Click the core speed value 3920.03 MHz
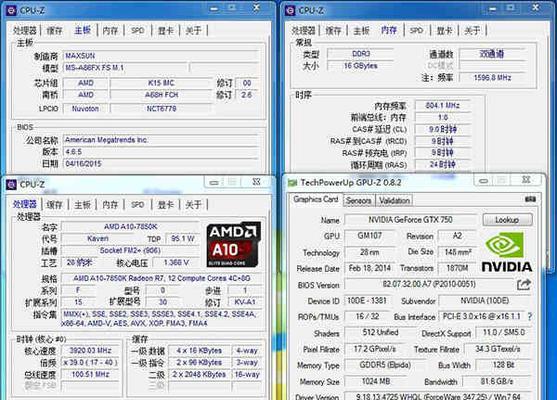557x400 pixels. 90,351
